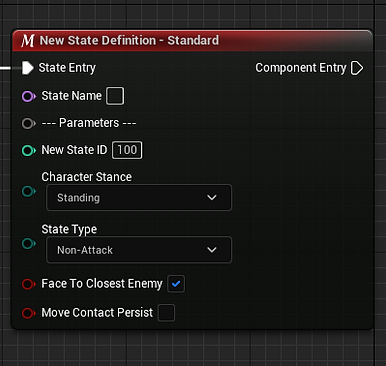Click the red Move Contact Persist pin
The height and width of the screenshot is (366, 386).
(29, 313)
